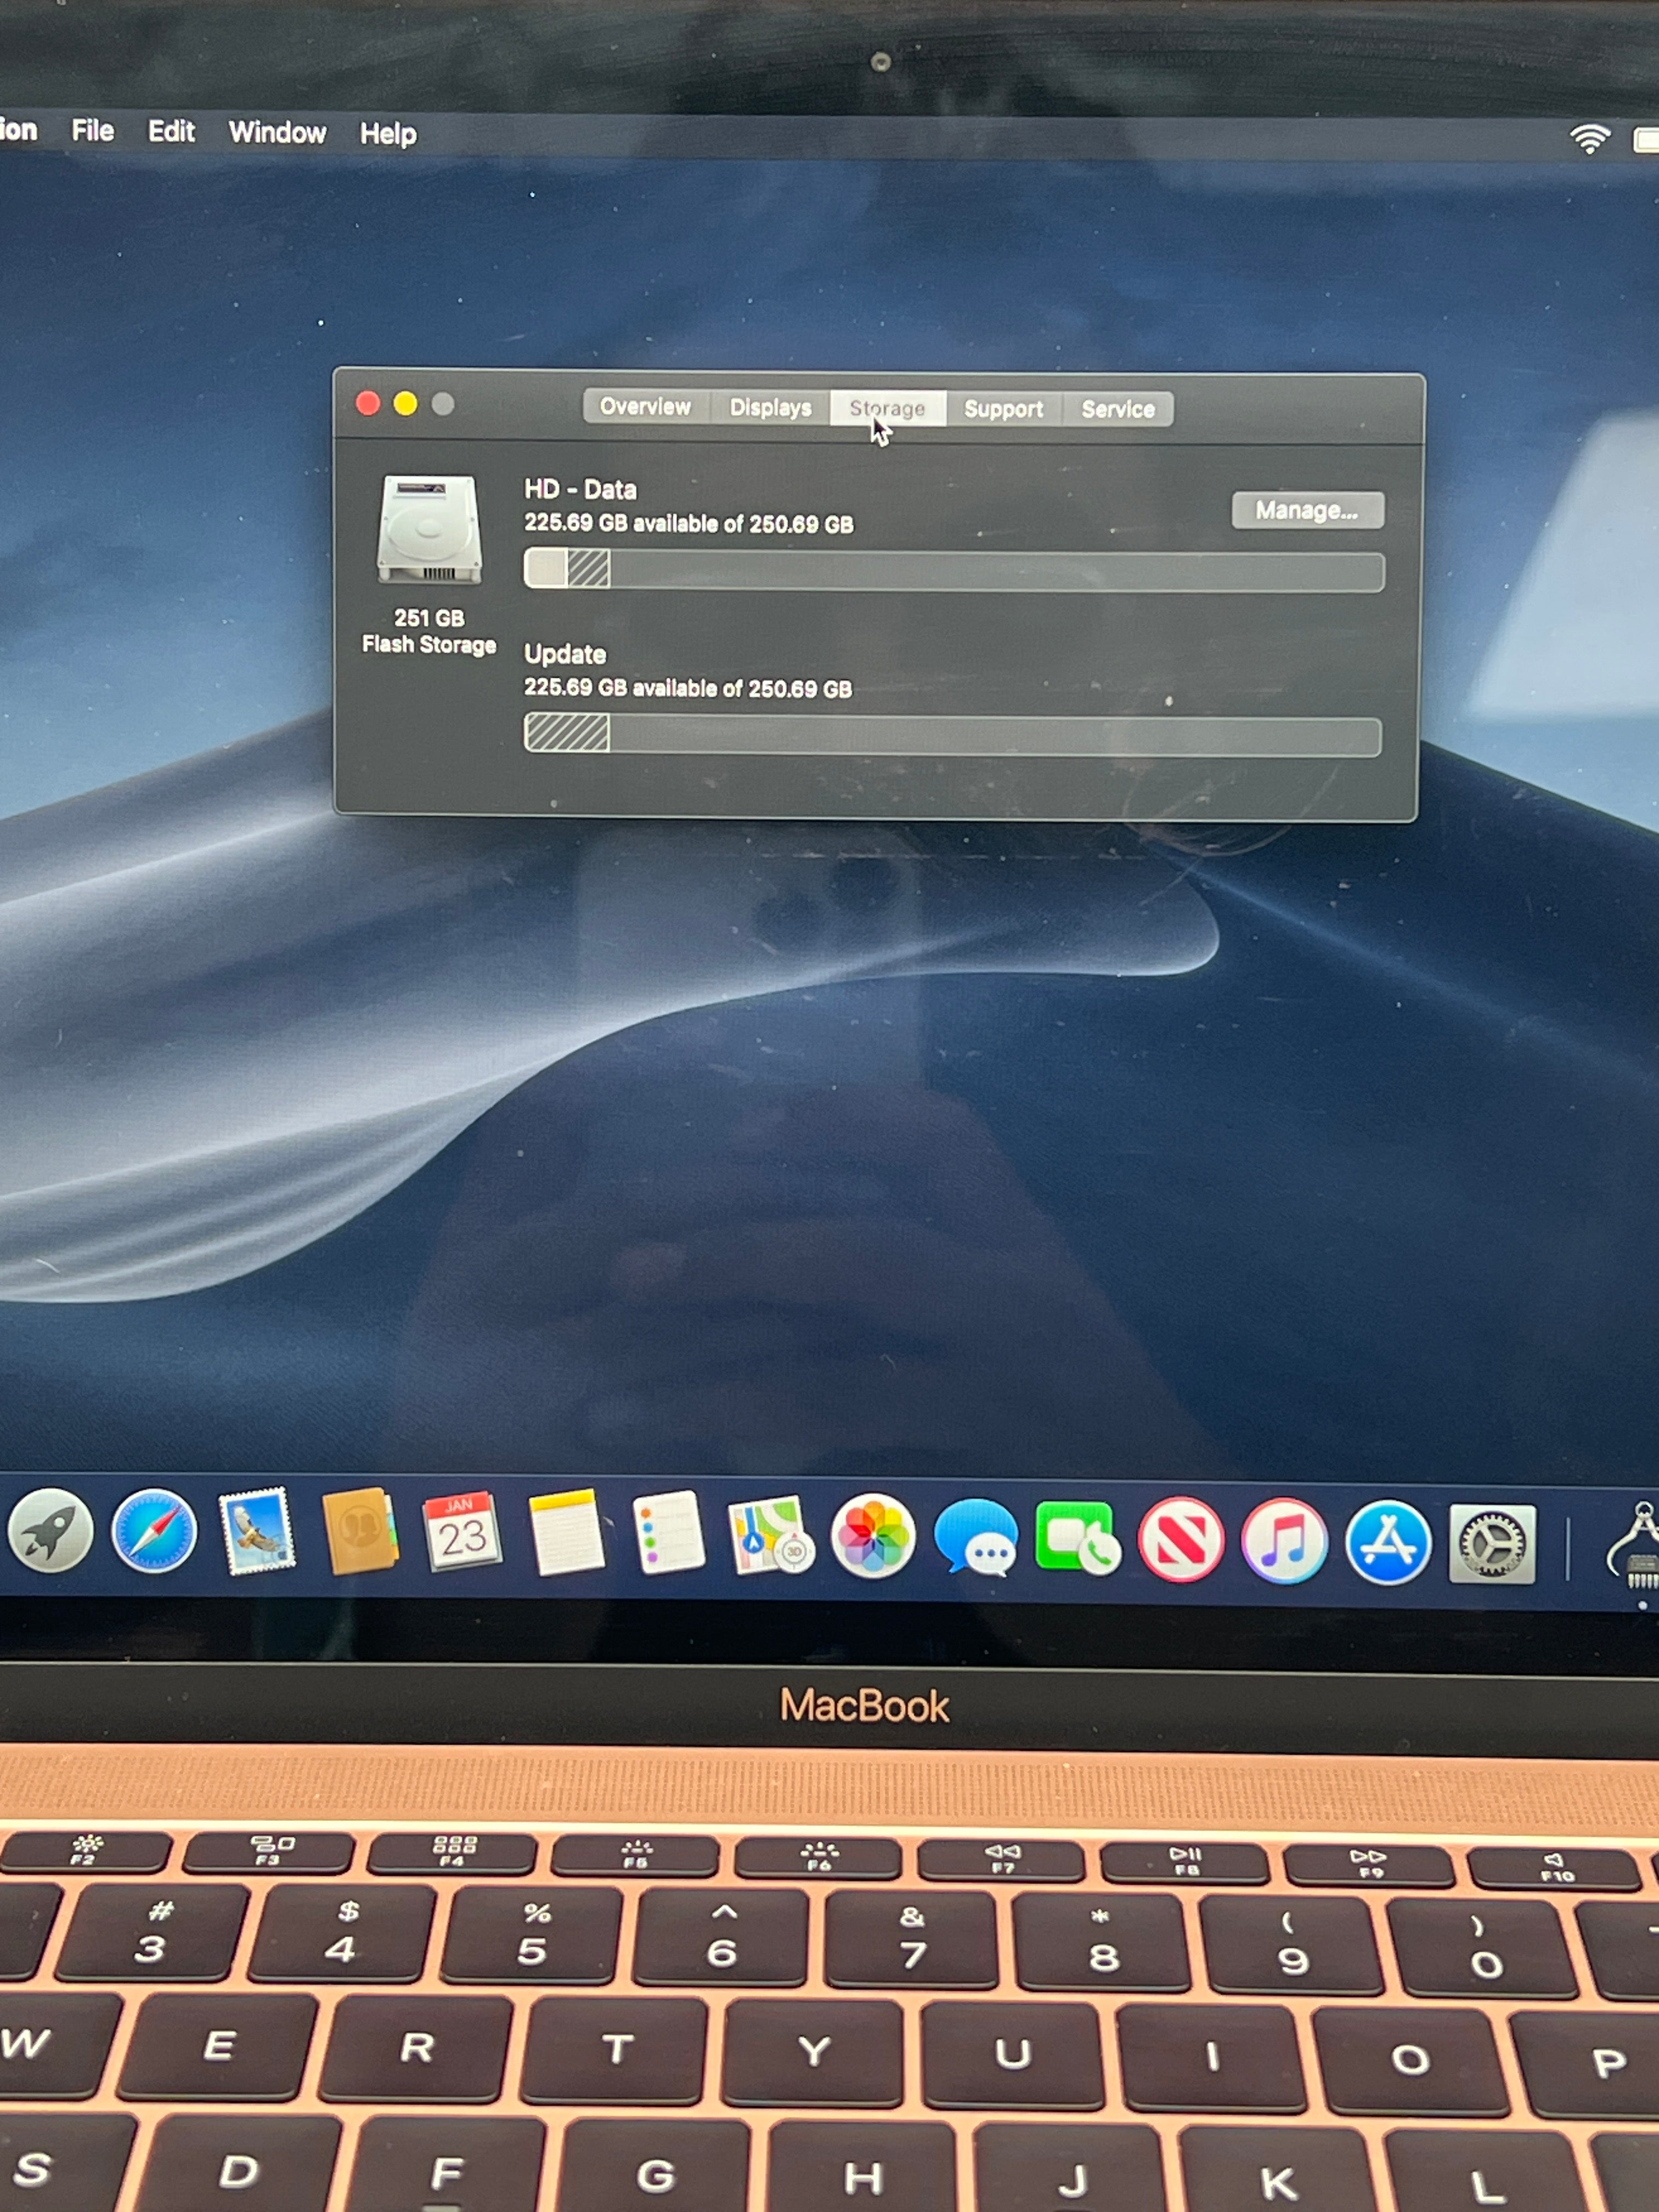
Task: Open Contacts from the Dock
Action: pyautogui.click(x=360, y=1532)
